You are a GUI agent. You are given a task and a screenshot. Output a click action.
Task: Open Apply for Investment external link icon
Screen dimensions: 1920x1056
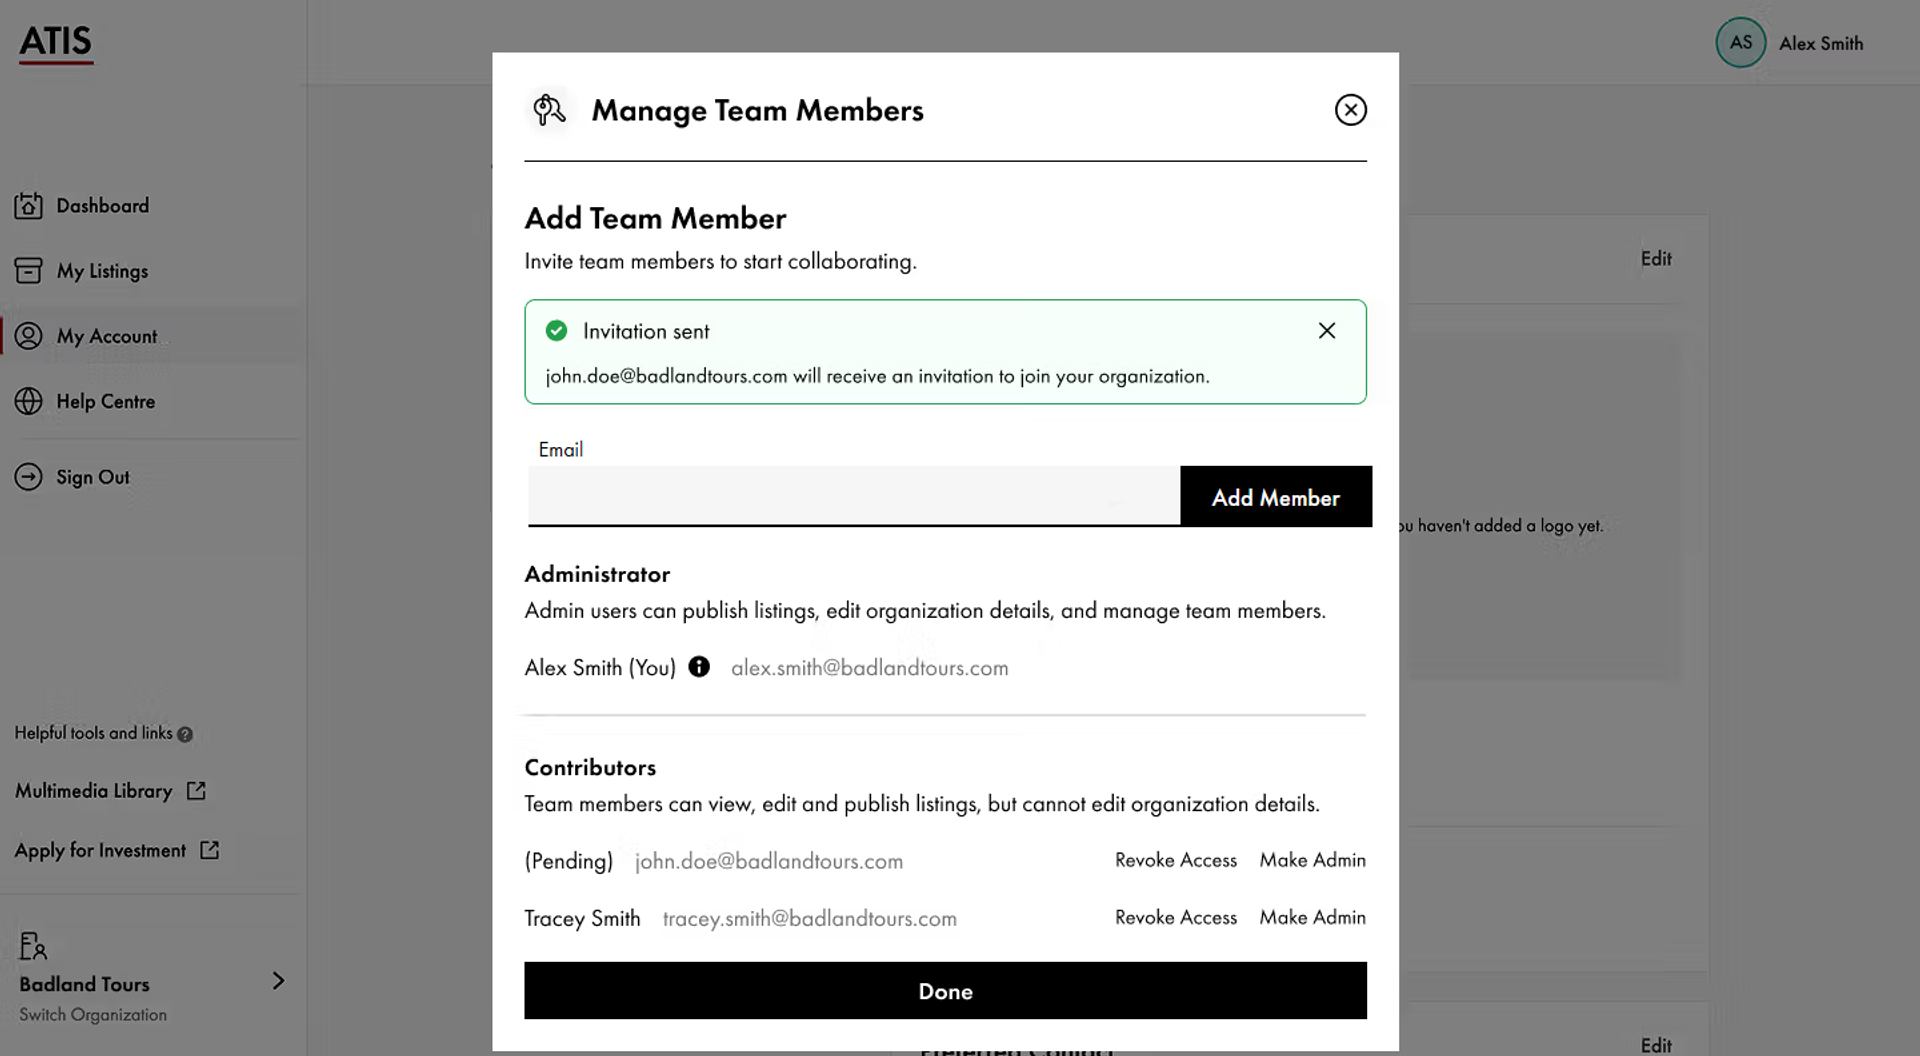tap(209, 850)
